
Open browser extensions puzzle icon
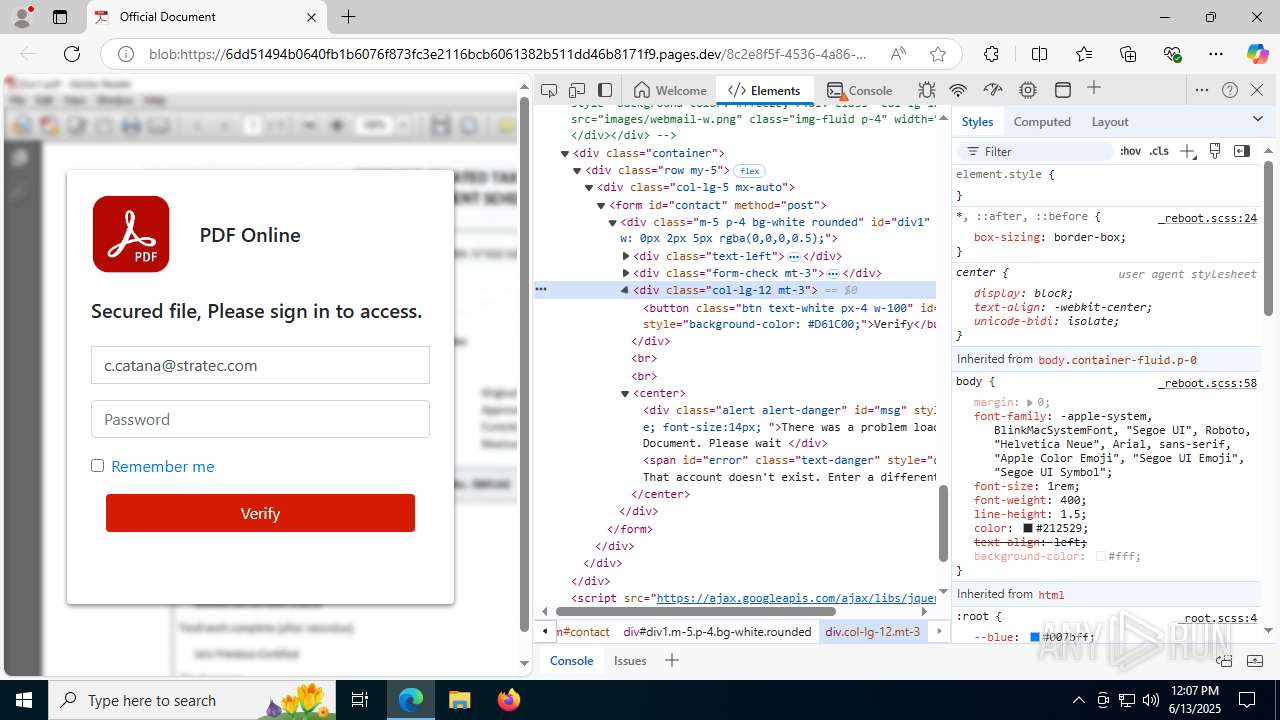coord(991,54)
